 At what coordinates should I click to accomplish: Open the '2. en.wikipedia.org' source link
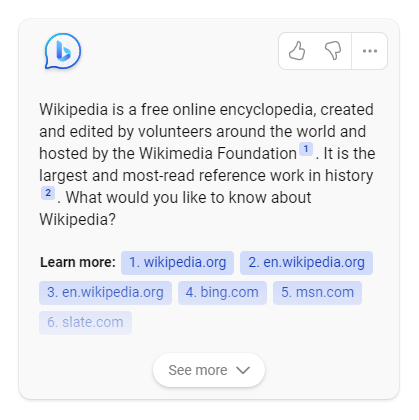click(306, 263)
